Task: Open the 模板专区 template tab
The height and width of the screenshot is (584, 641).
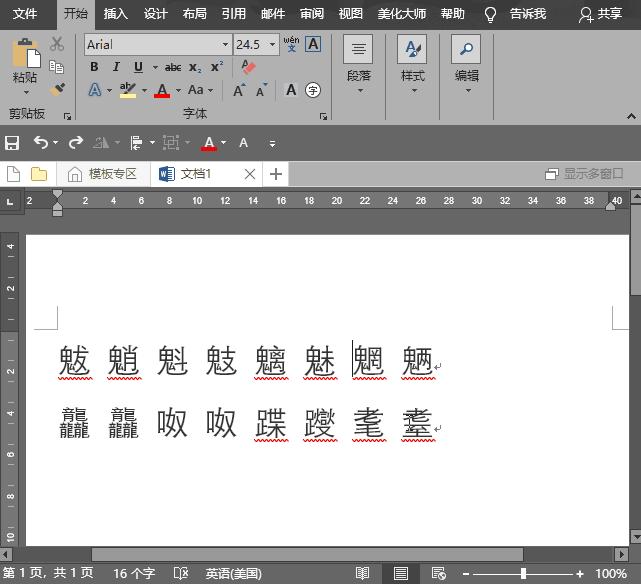Action: [103, 174]
